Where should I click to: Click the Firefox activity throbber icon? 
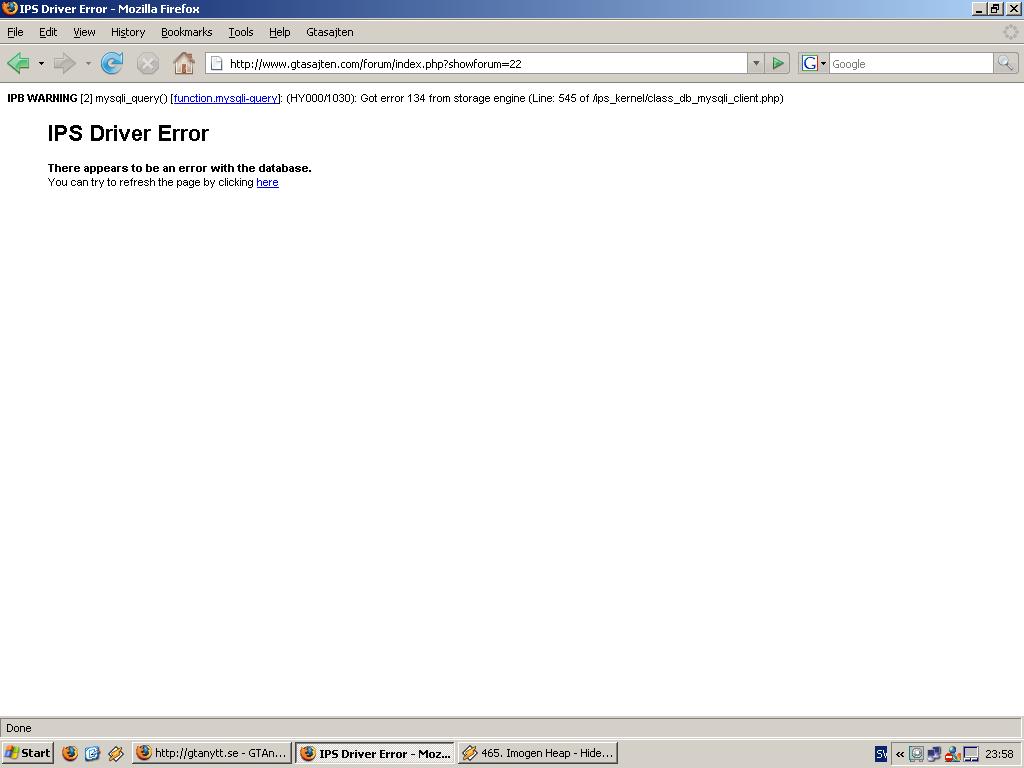[1010, 32]
